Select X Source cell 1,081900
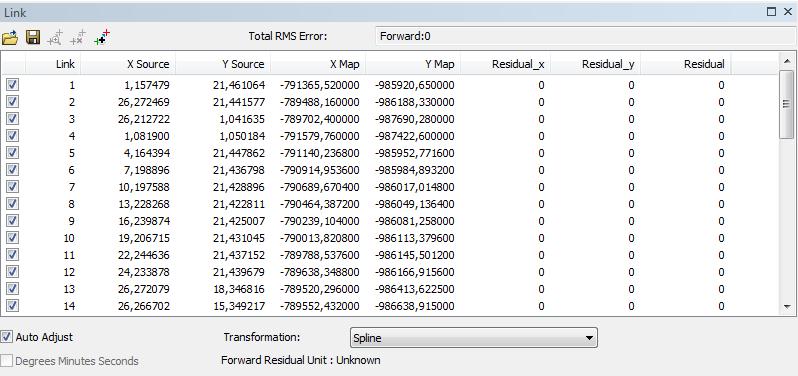The width and height of the screenshot is (798, 376). point(148,136)
